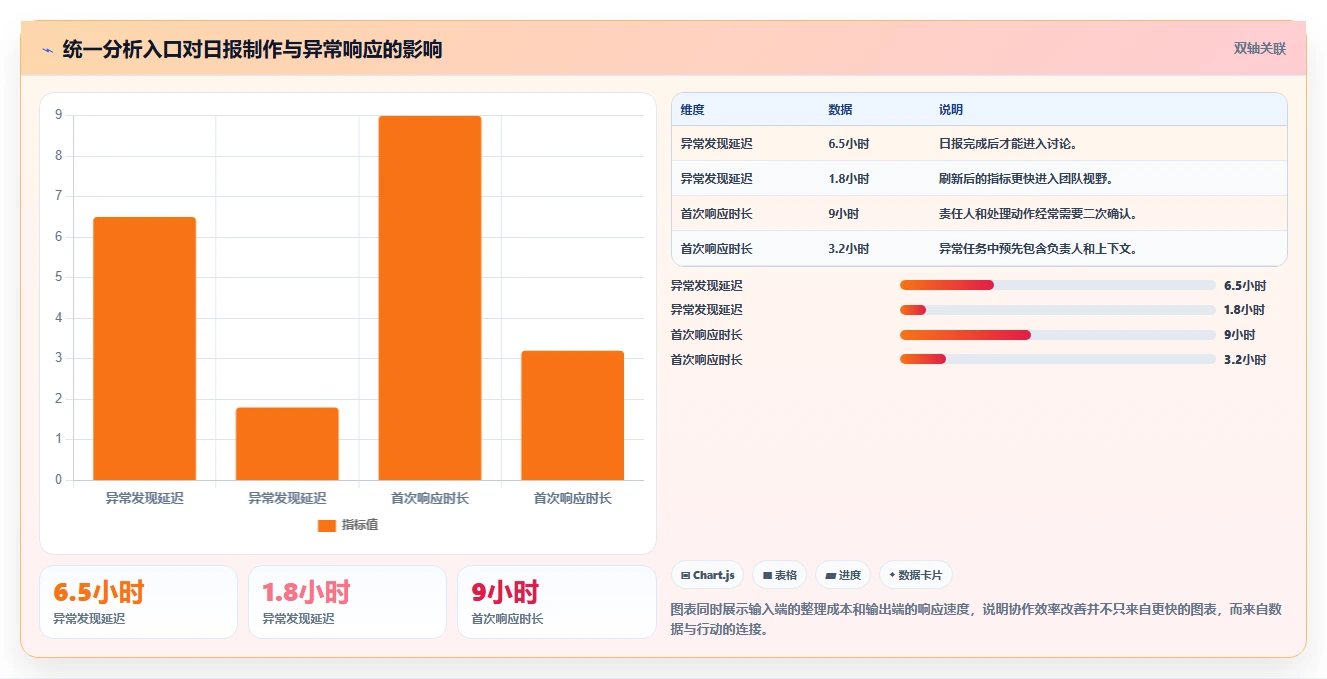Click the 9小时 progress bar
Image resolution: width=1327 pixels, height=679 pixels.
[1057, 335]
